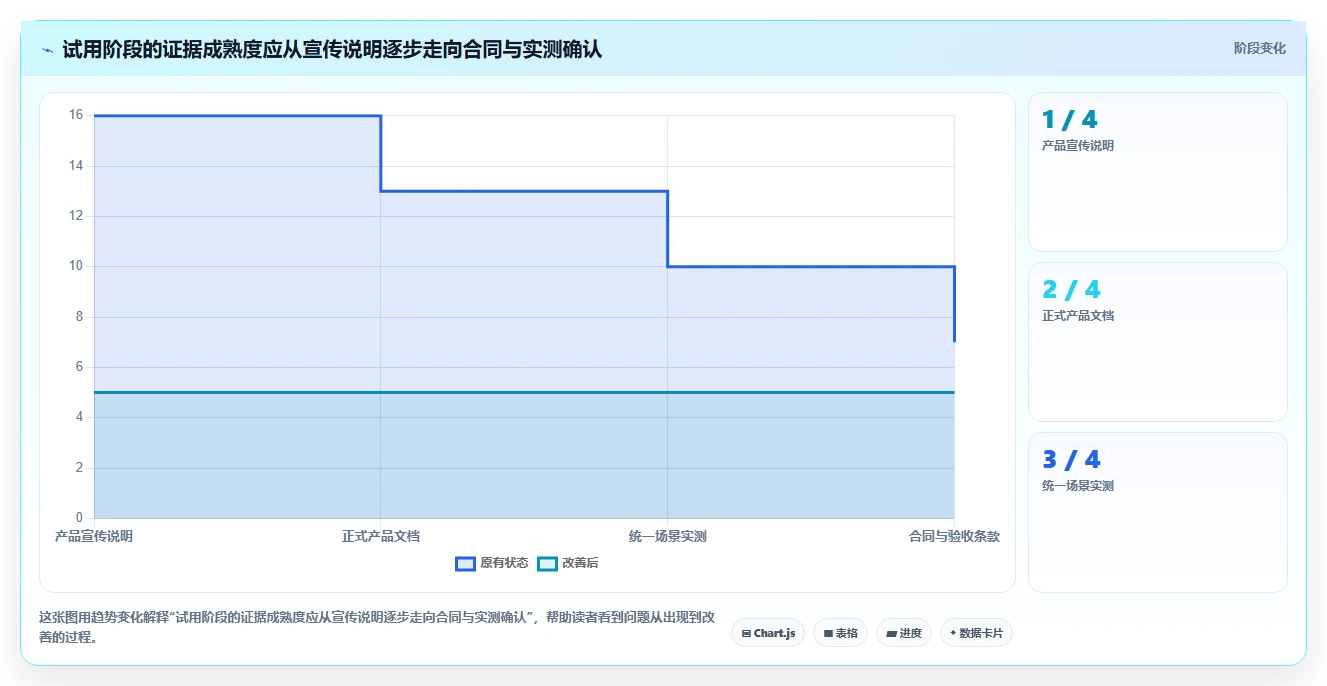Click the lightning icon beside the title
This screenshot has width=1327, height=686.
pyautogui.click(x=47, y=50)
